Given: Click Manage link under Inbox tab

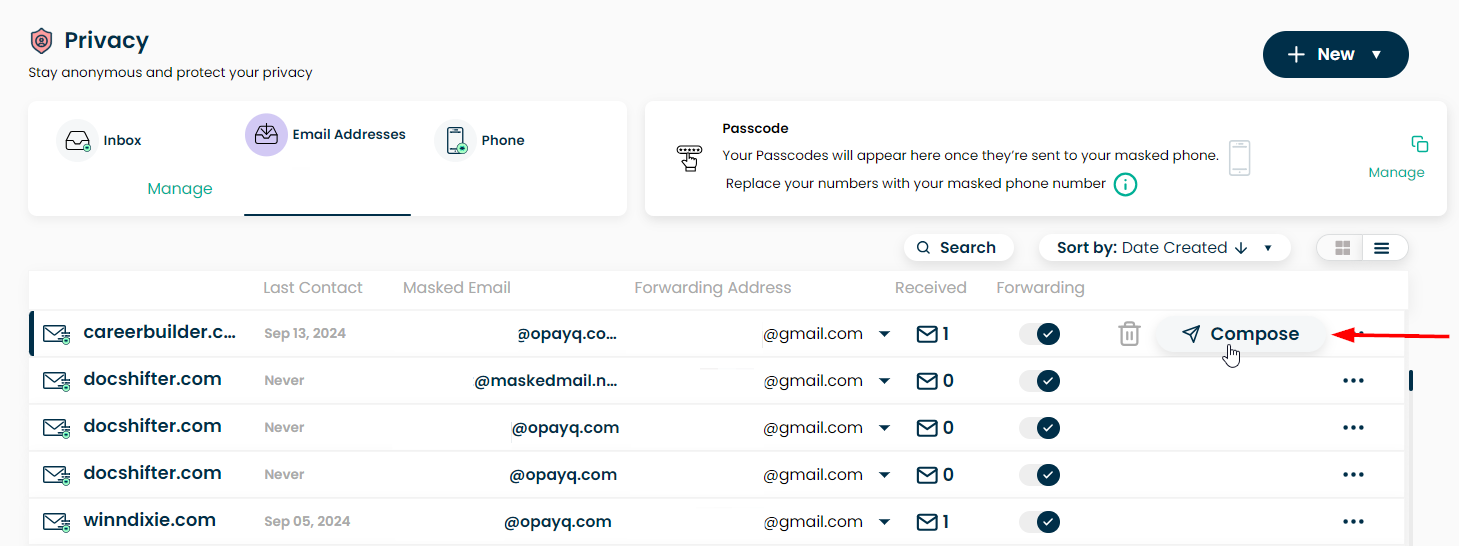Looking at the screenshot, I should [180, 189].
